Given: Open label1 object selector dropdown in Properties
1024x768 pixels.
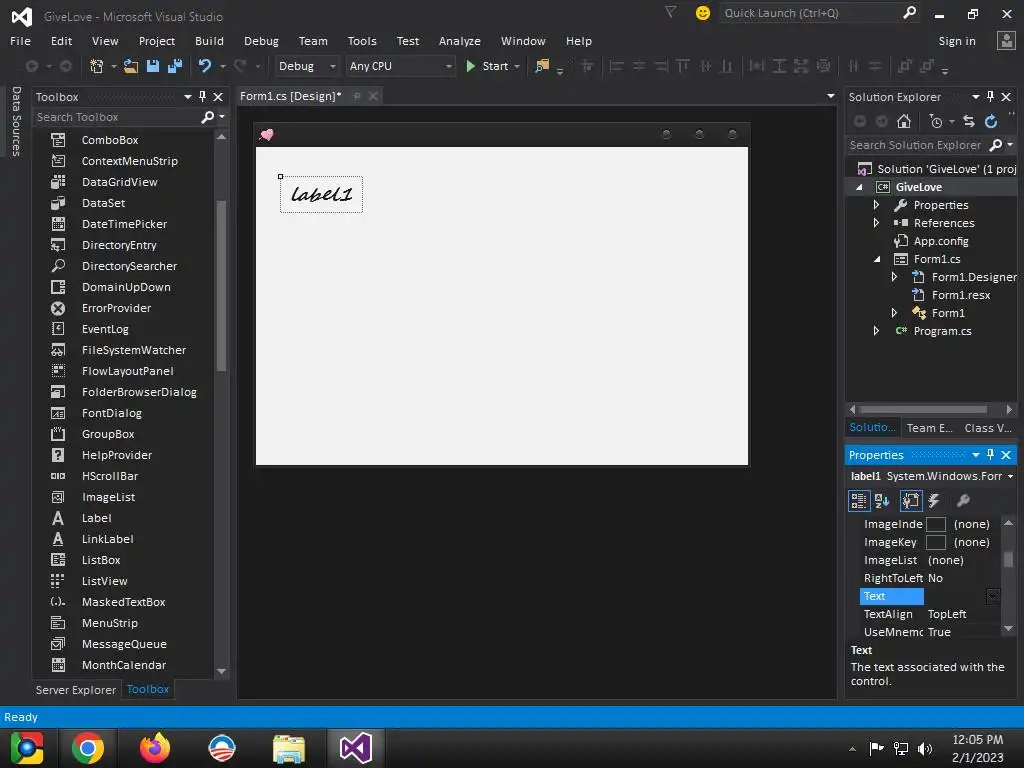Looking at the screenshot, I should 1010,476.
